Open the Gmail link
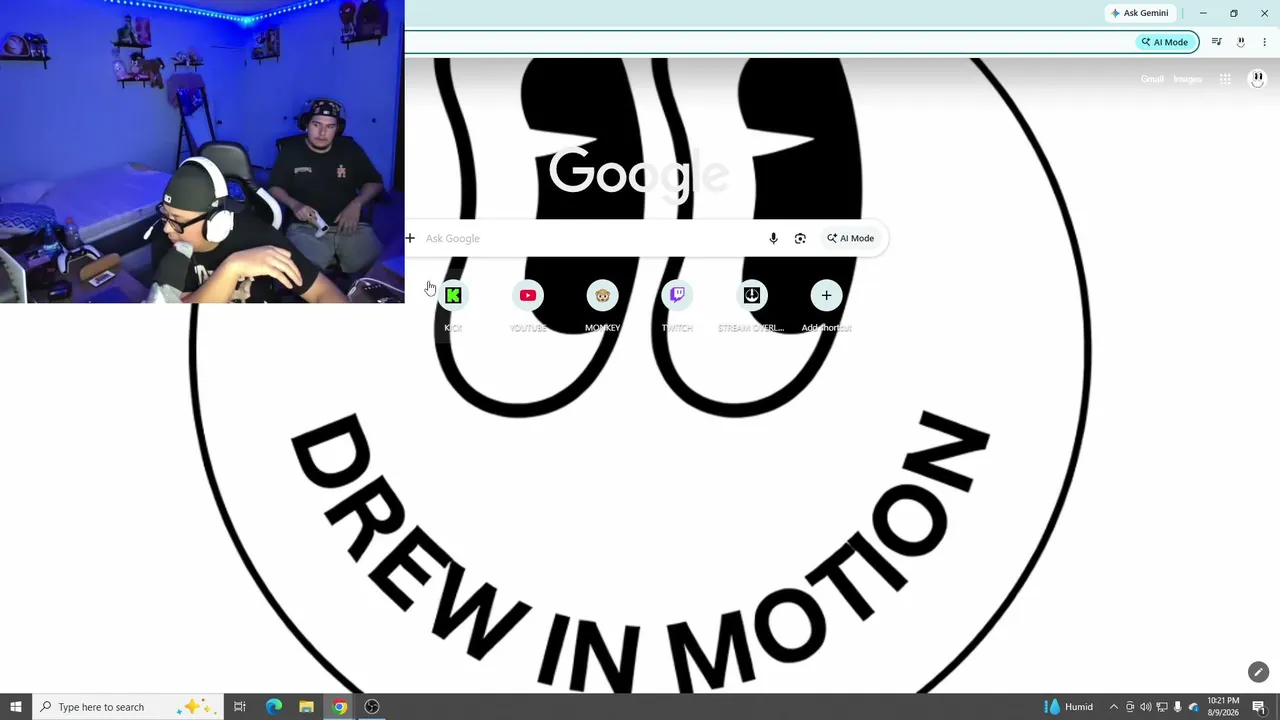Screen dimensions: 1280x720 (x=1152, y=79)
